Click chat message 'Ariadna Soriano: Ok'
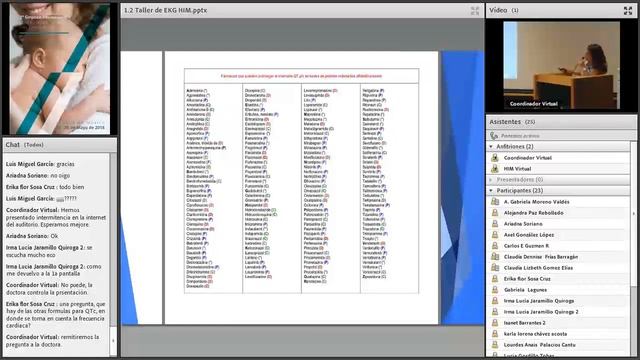Viewport: 640px width, 360px height. tap(32, 236)
